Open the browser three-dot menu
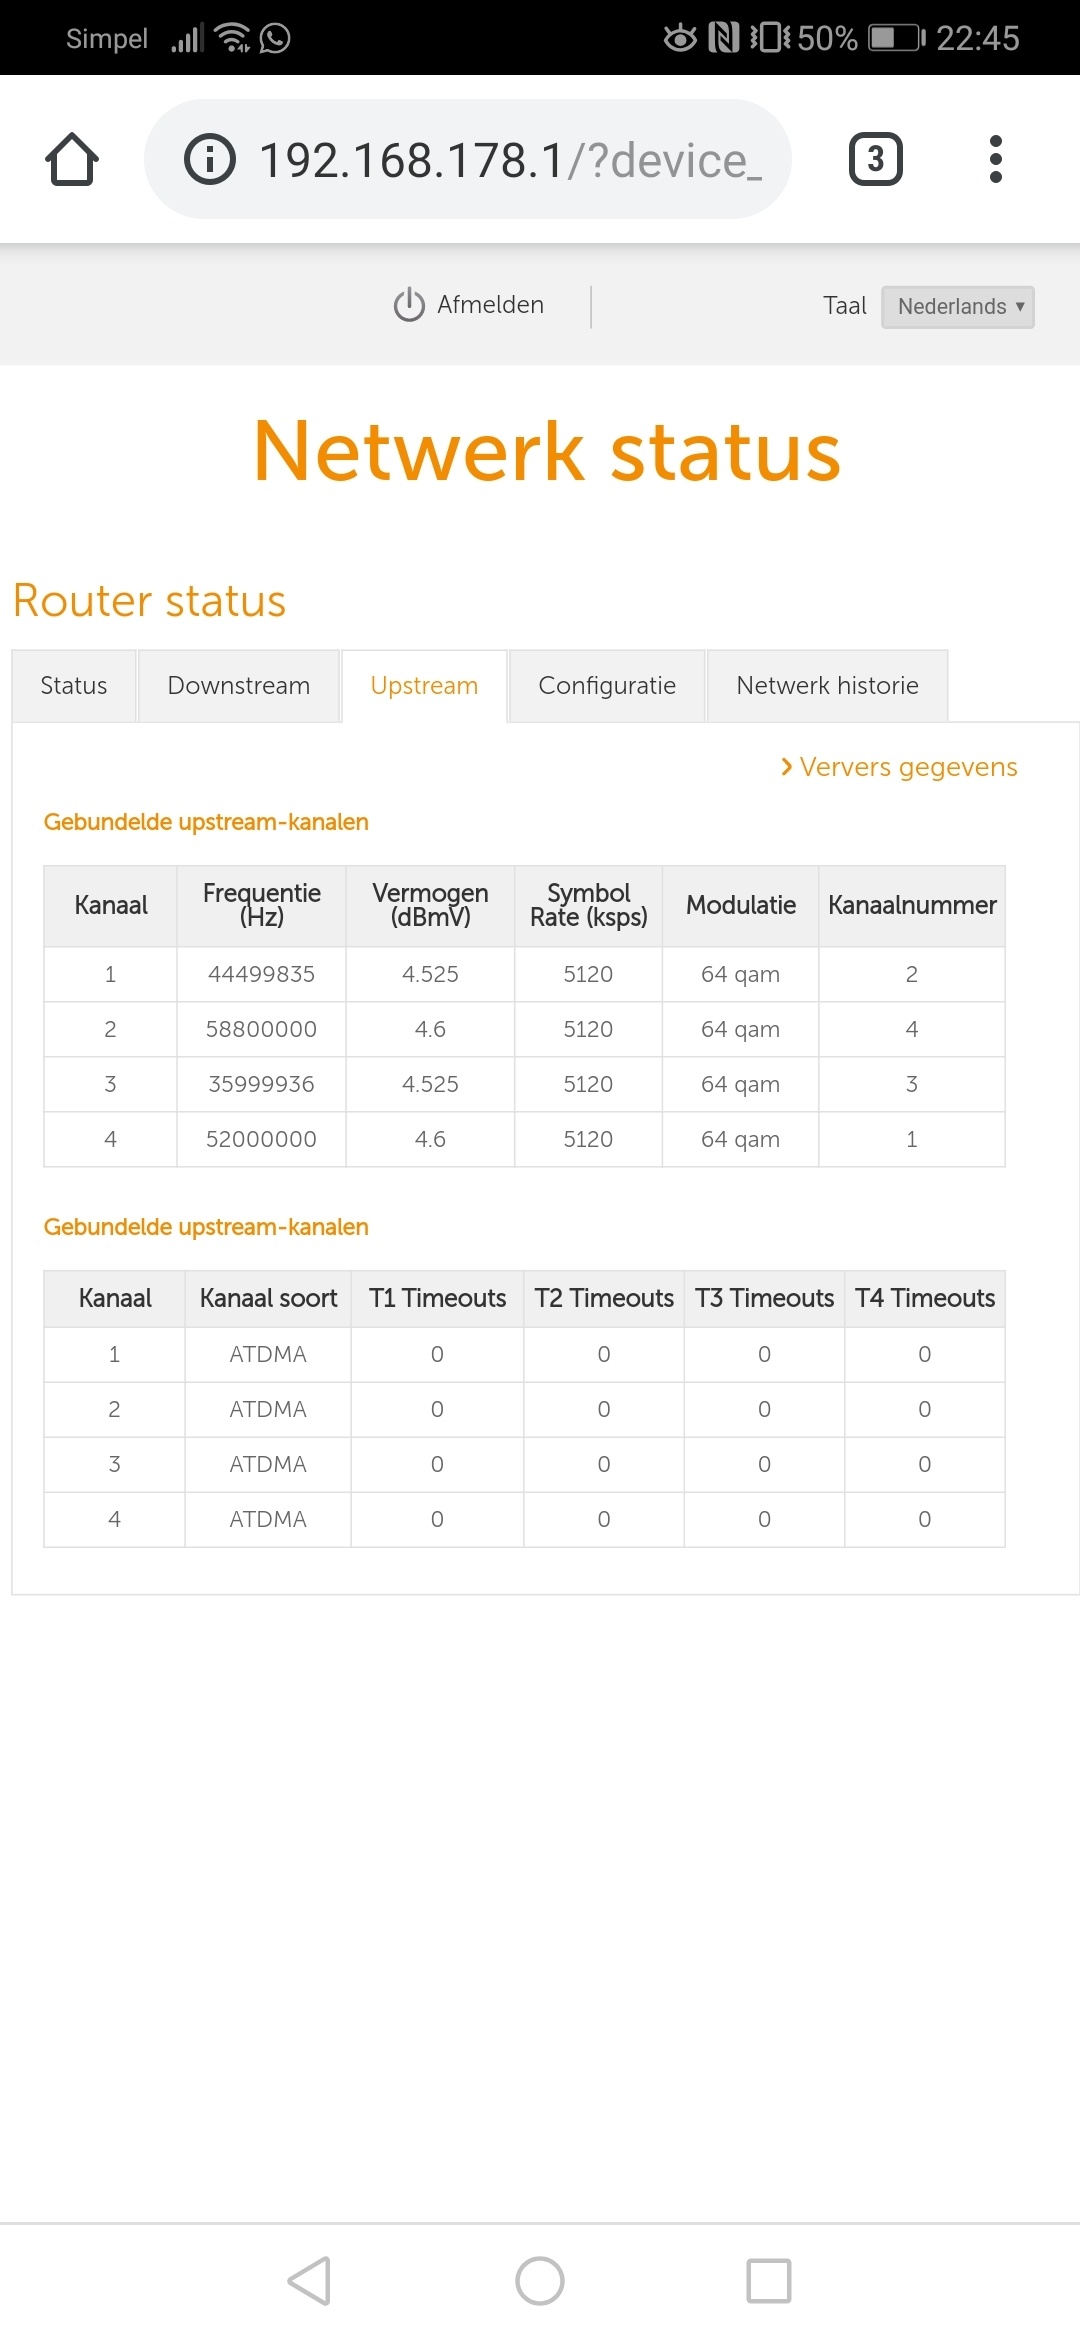1080x2340 pixels. tap(995, 159)
